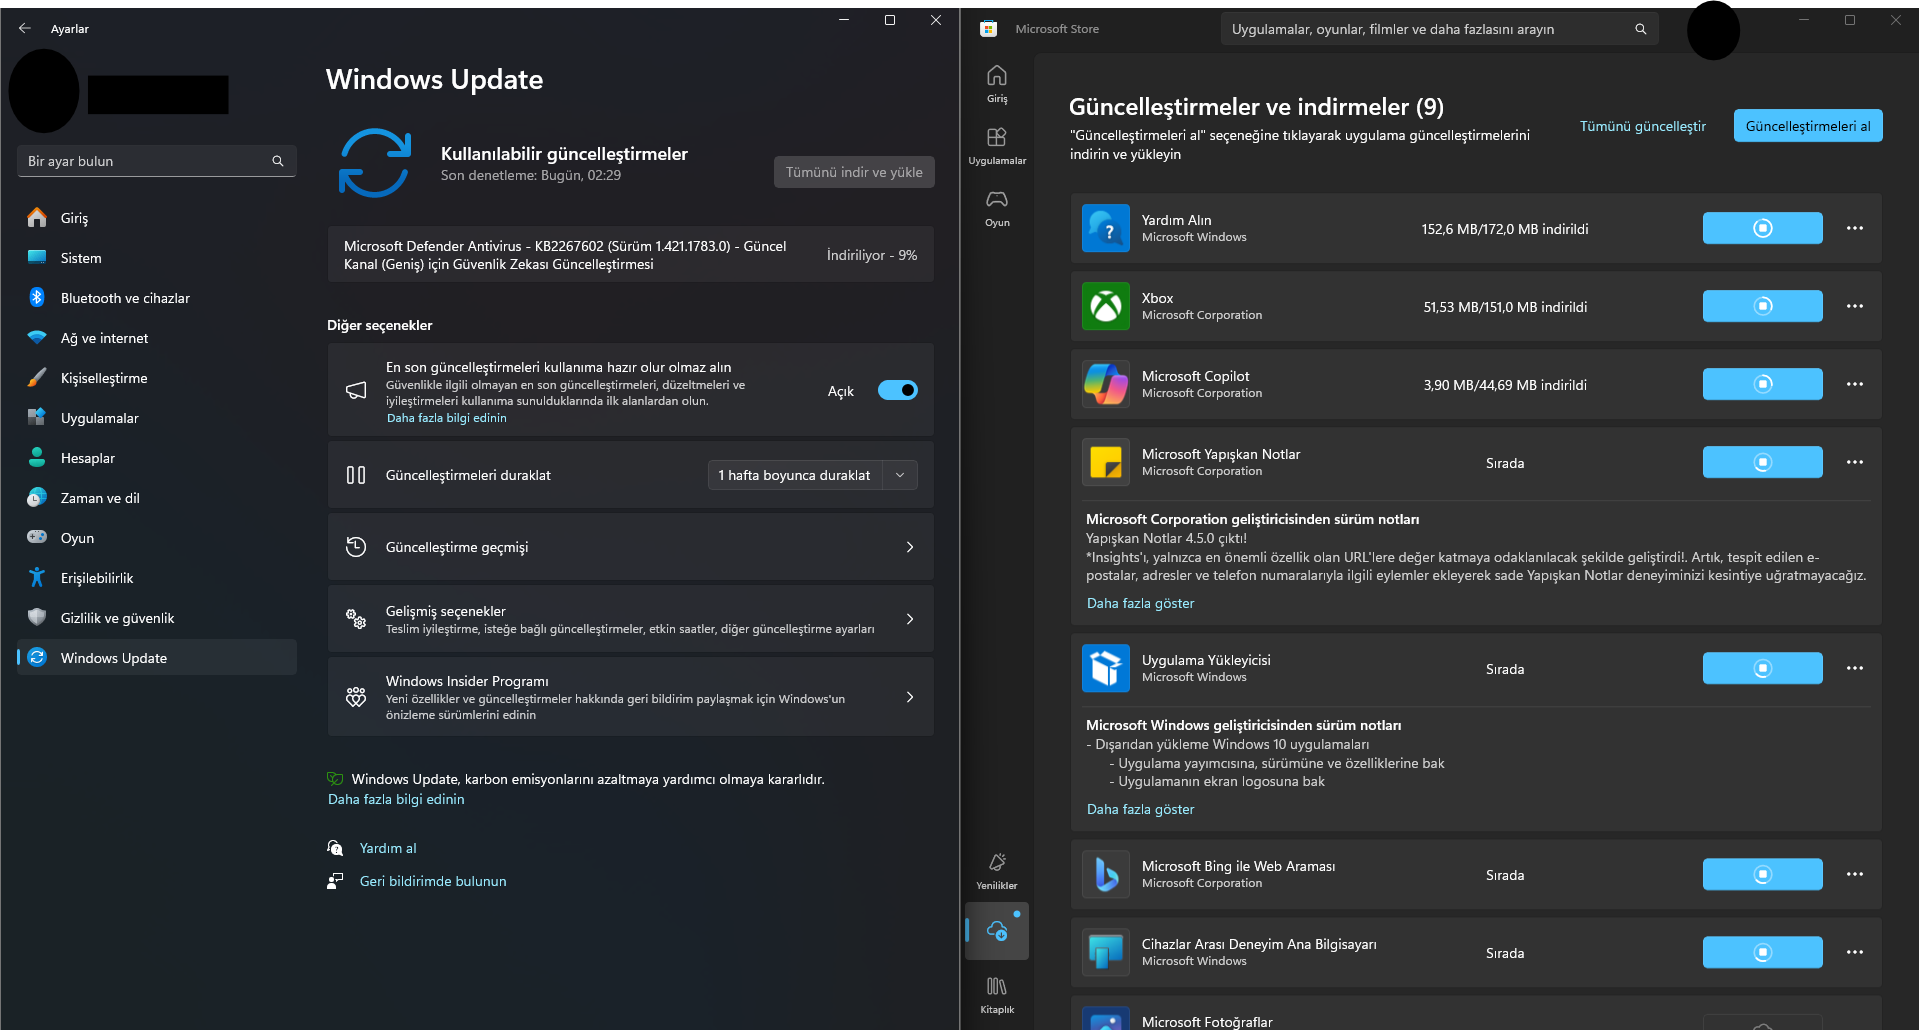This screenshot has height=1030, width=1919.
Task: Open the three-dot menu for Uygulama Yükleyicisi
Action: coord(1855,668)
